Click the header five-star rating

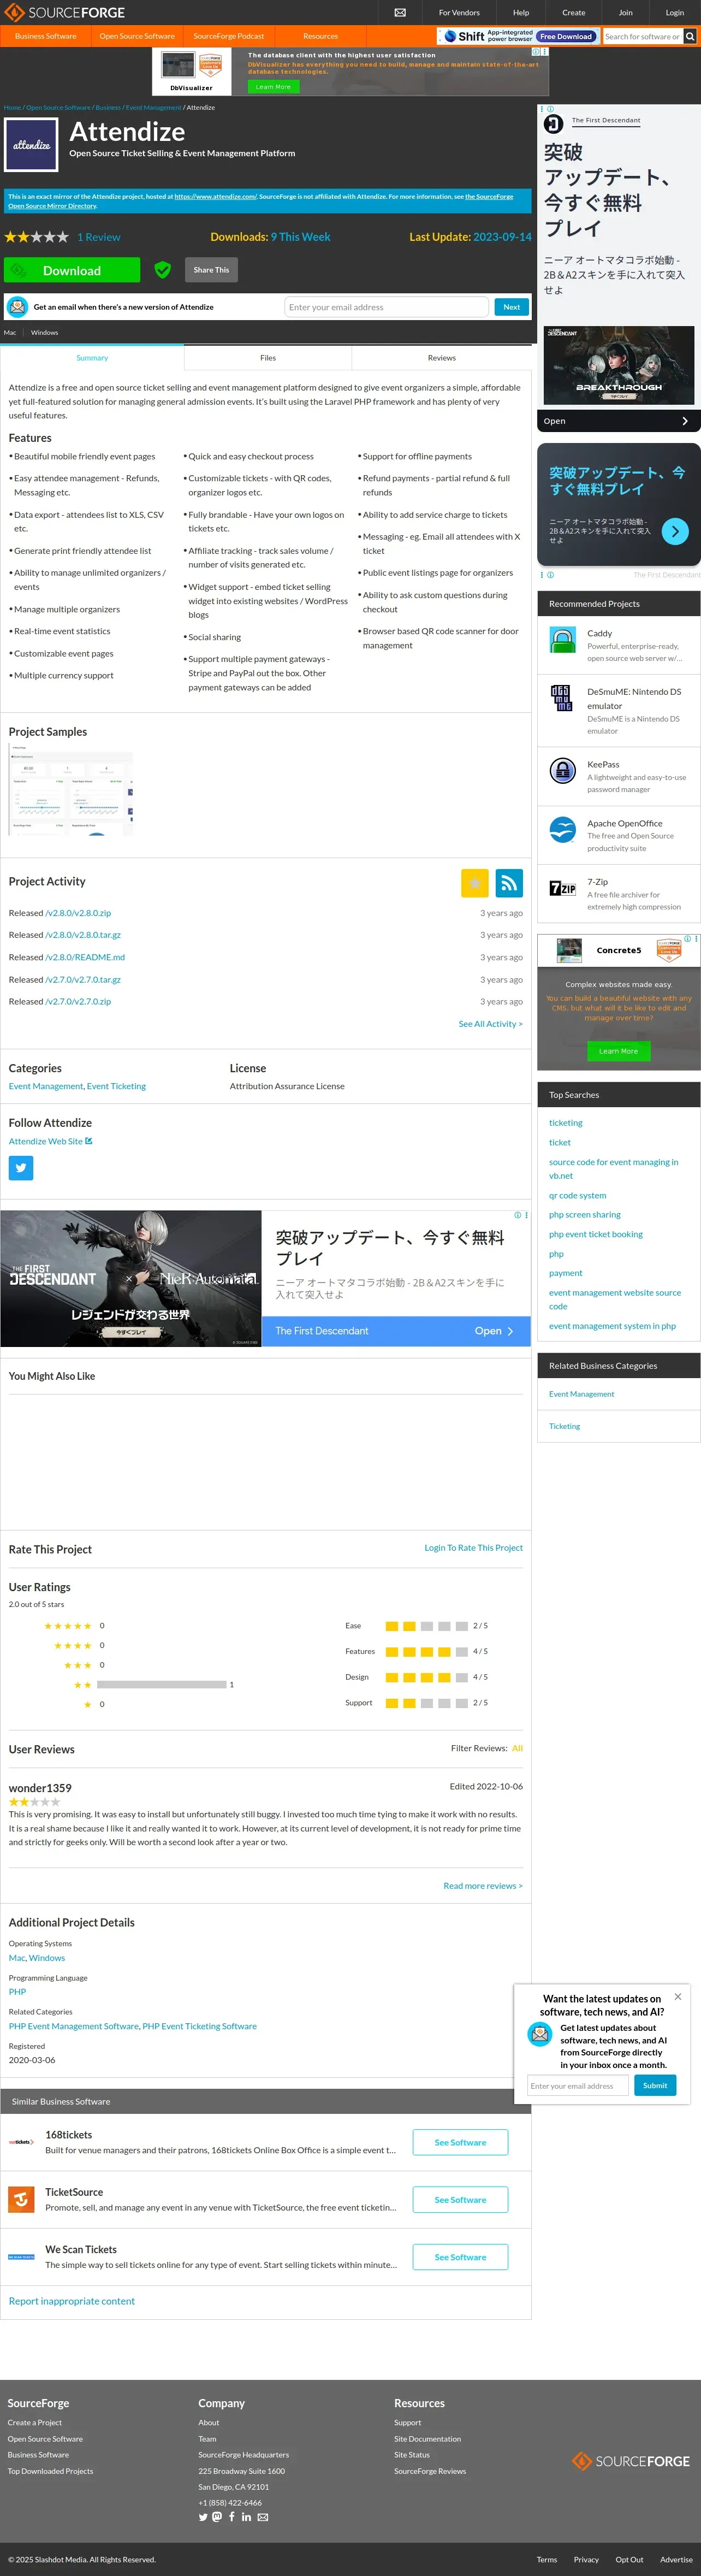pyautogui.click(x=36, y=237)
